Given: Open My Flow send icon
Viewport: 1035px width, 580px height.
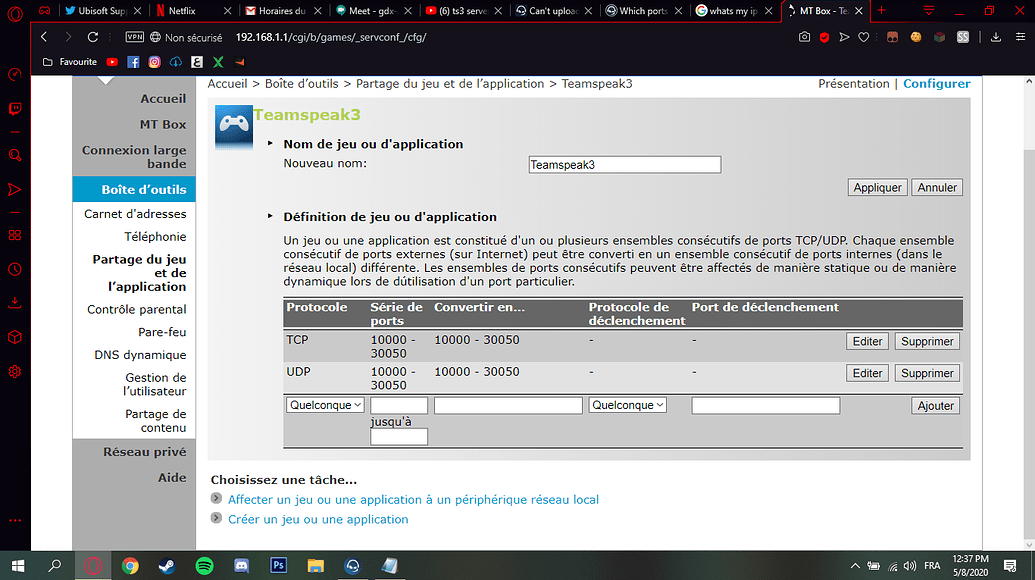Looking at the screenshot, I should [x=844, y=37].
